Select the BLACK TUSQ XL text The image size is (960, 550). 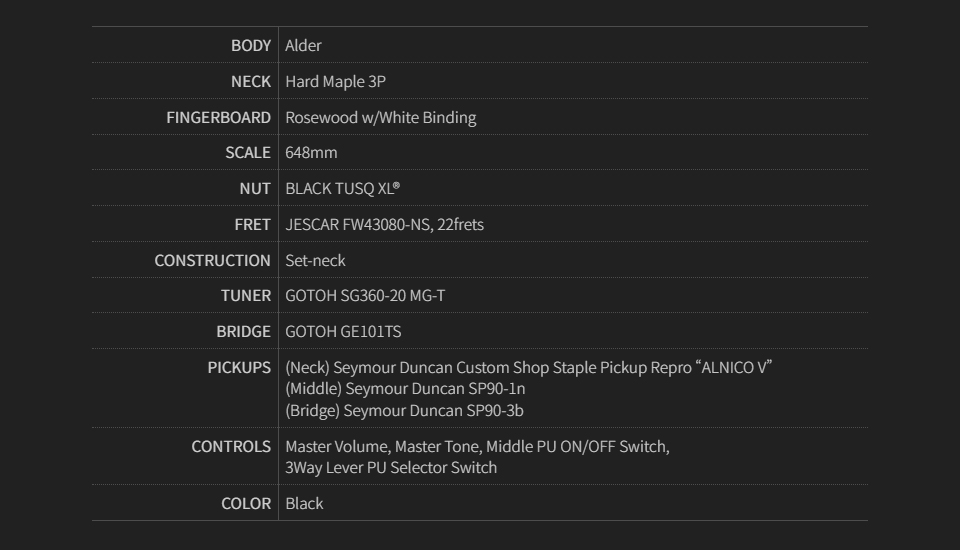tap(342, 188)
